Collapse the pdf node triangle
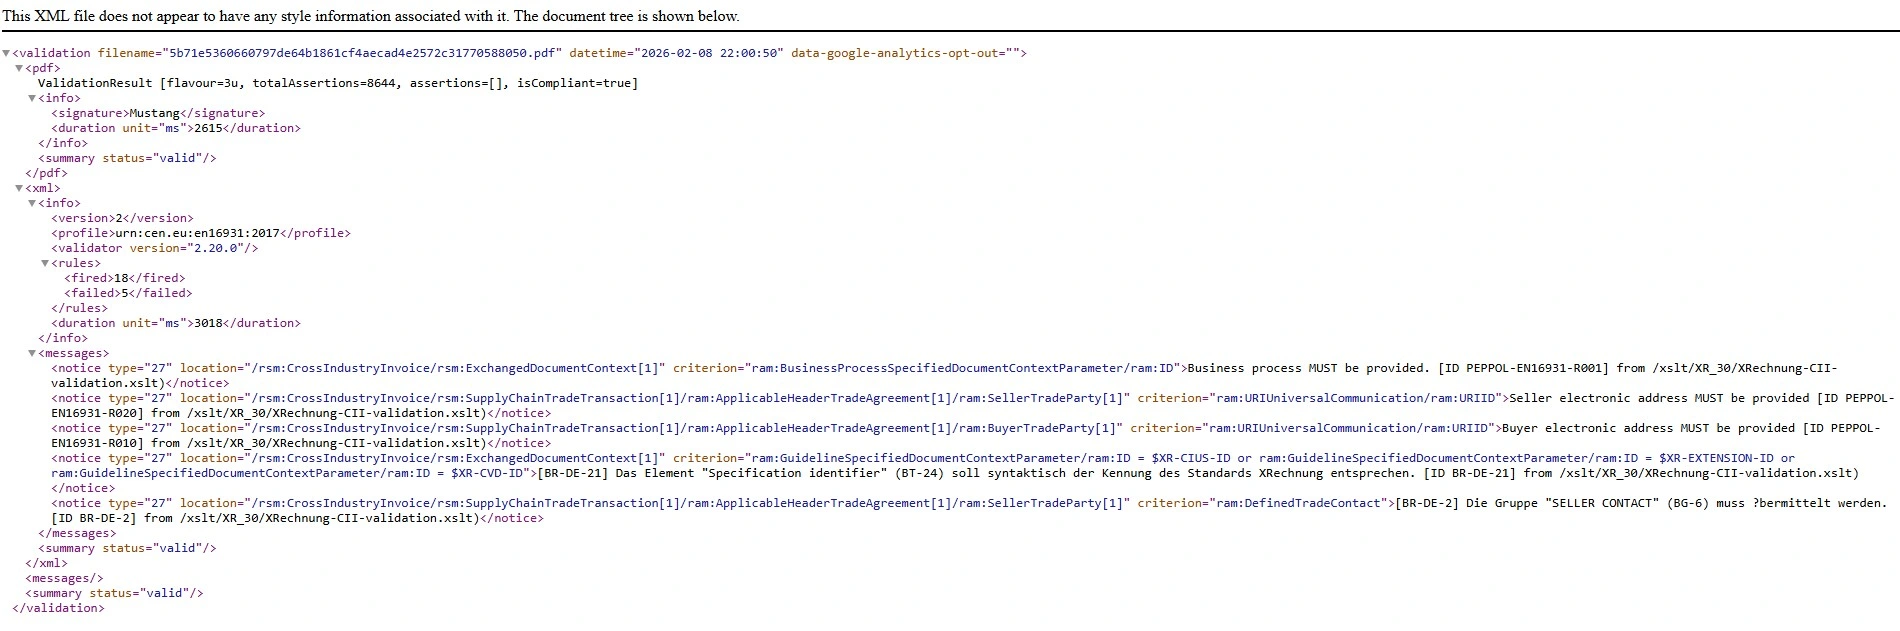 click(19, 69)
